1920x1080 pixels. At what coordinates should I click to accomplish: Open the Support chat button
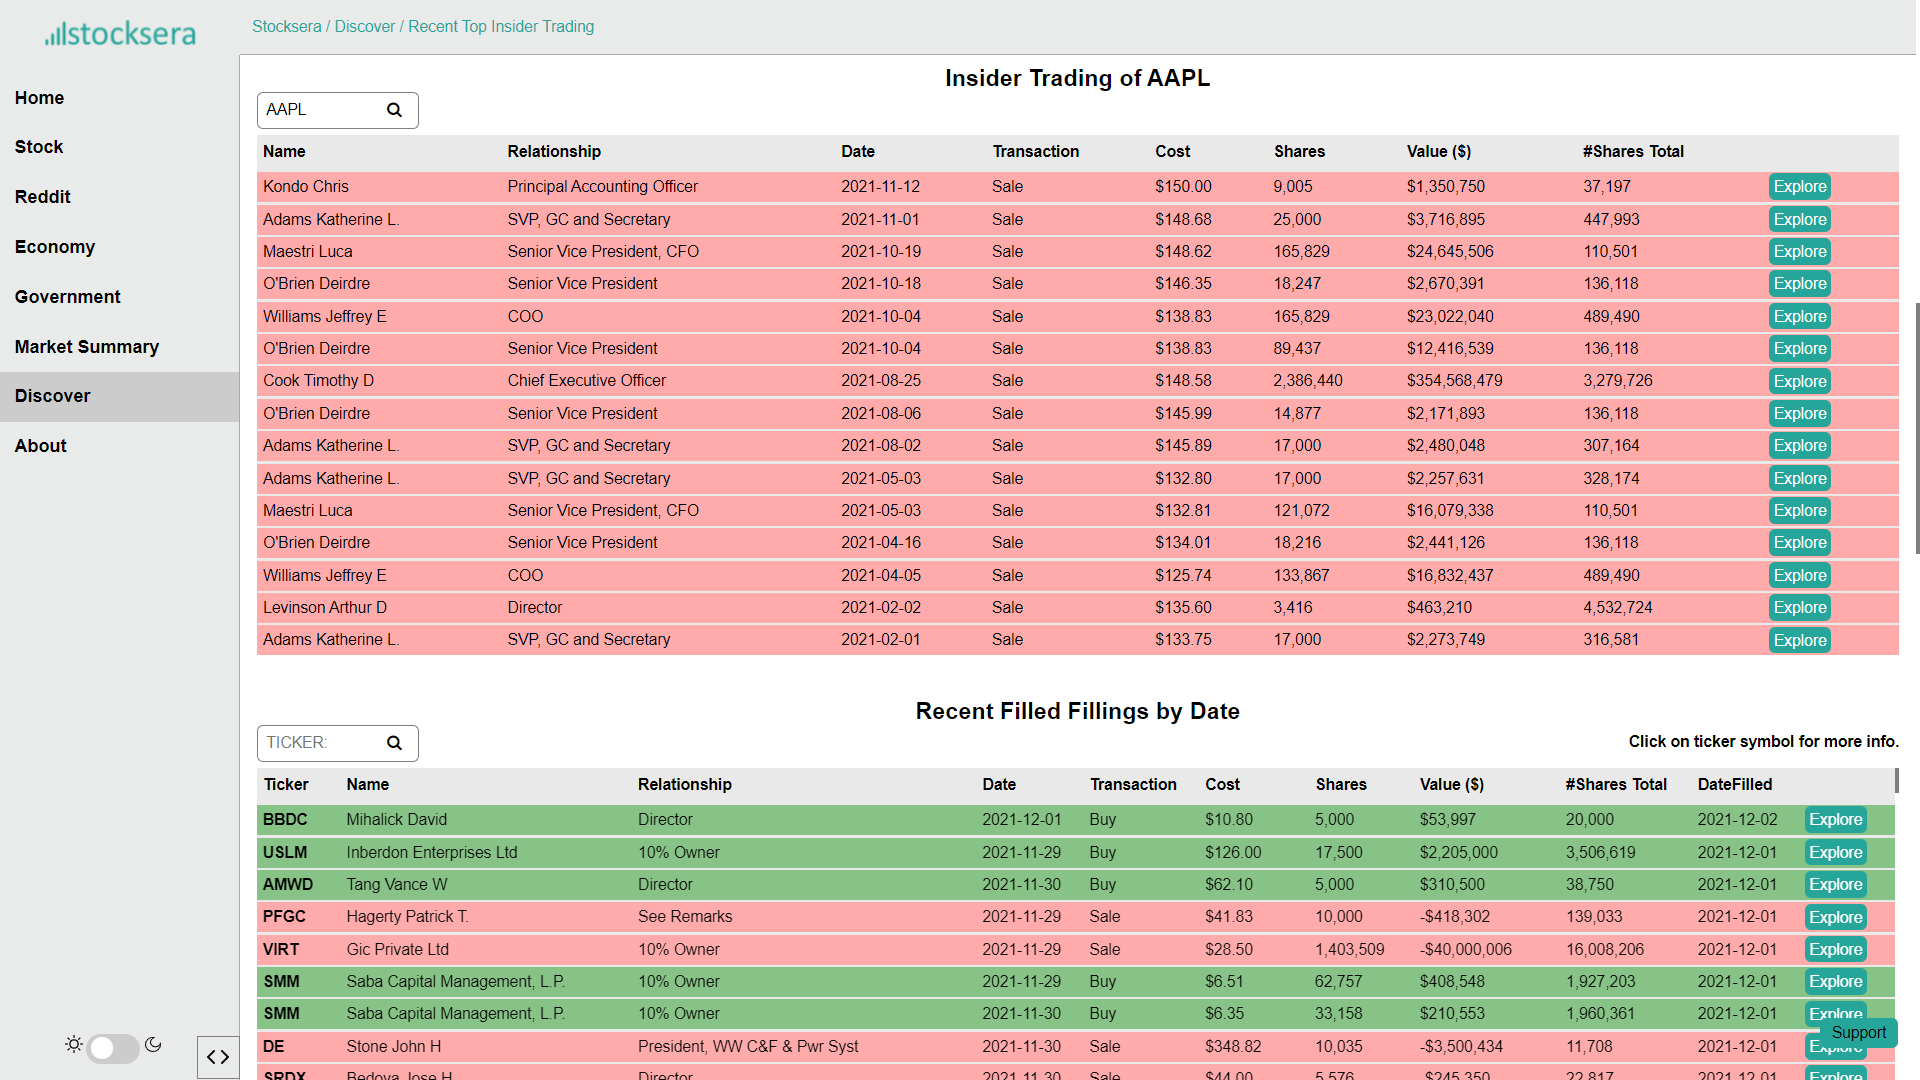pos(1858,1033)
